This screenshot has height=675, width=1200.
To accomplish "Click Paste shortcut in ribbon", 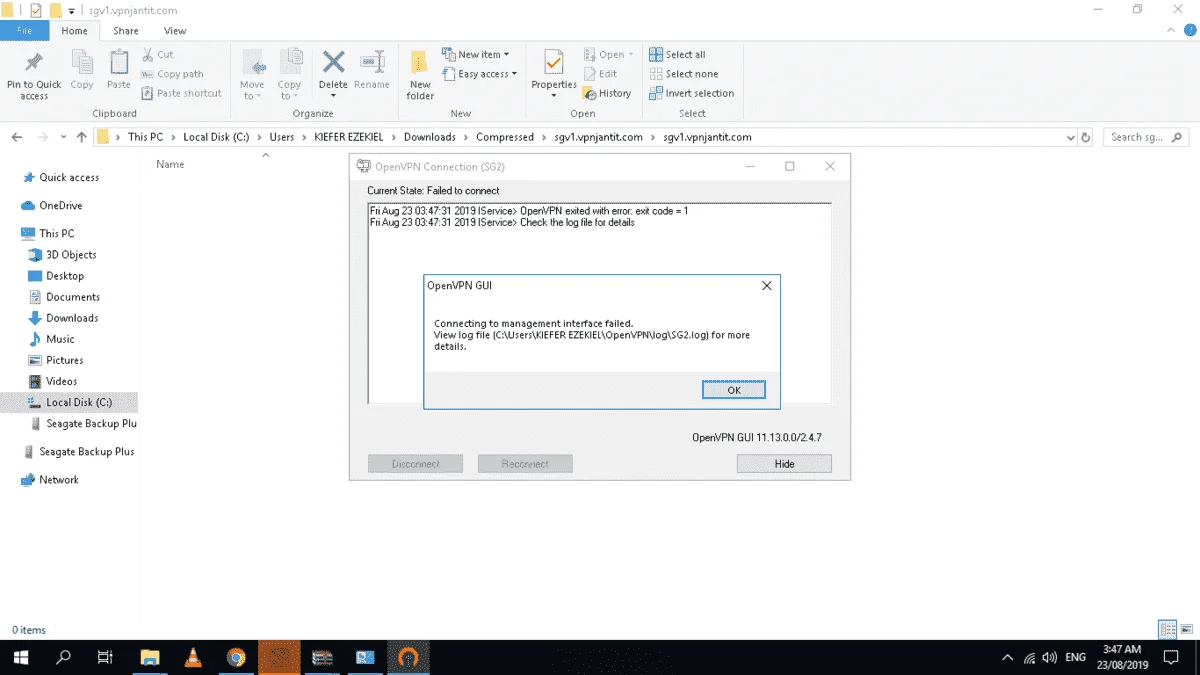I will (181, 93).
